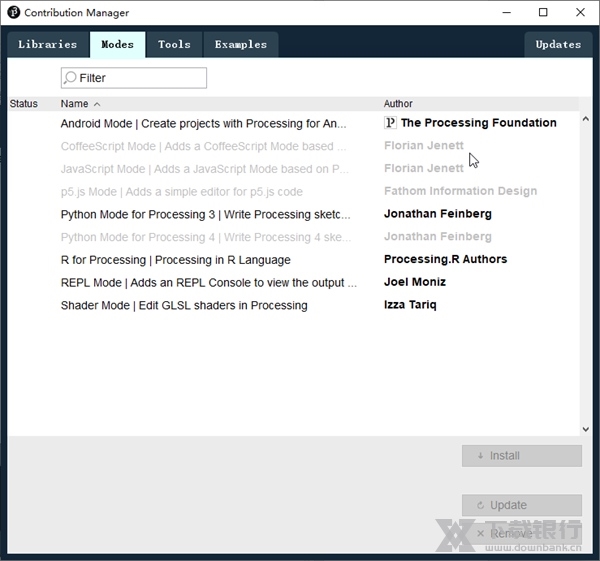This screenshot has width=600, height=561.
Task: Click the Update button
Action: [x=522, y=505]
